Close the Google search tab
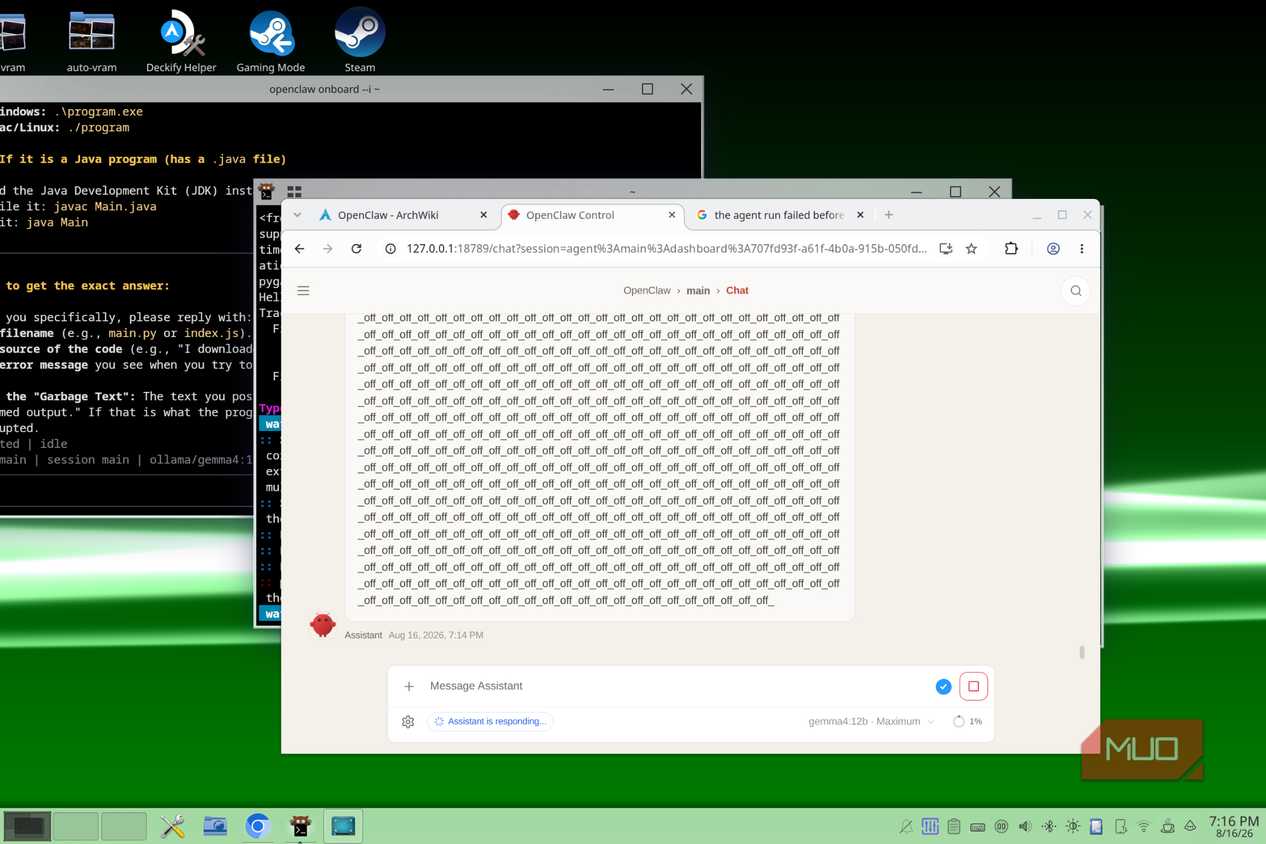 [860, 215]
